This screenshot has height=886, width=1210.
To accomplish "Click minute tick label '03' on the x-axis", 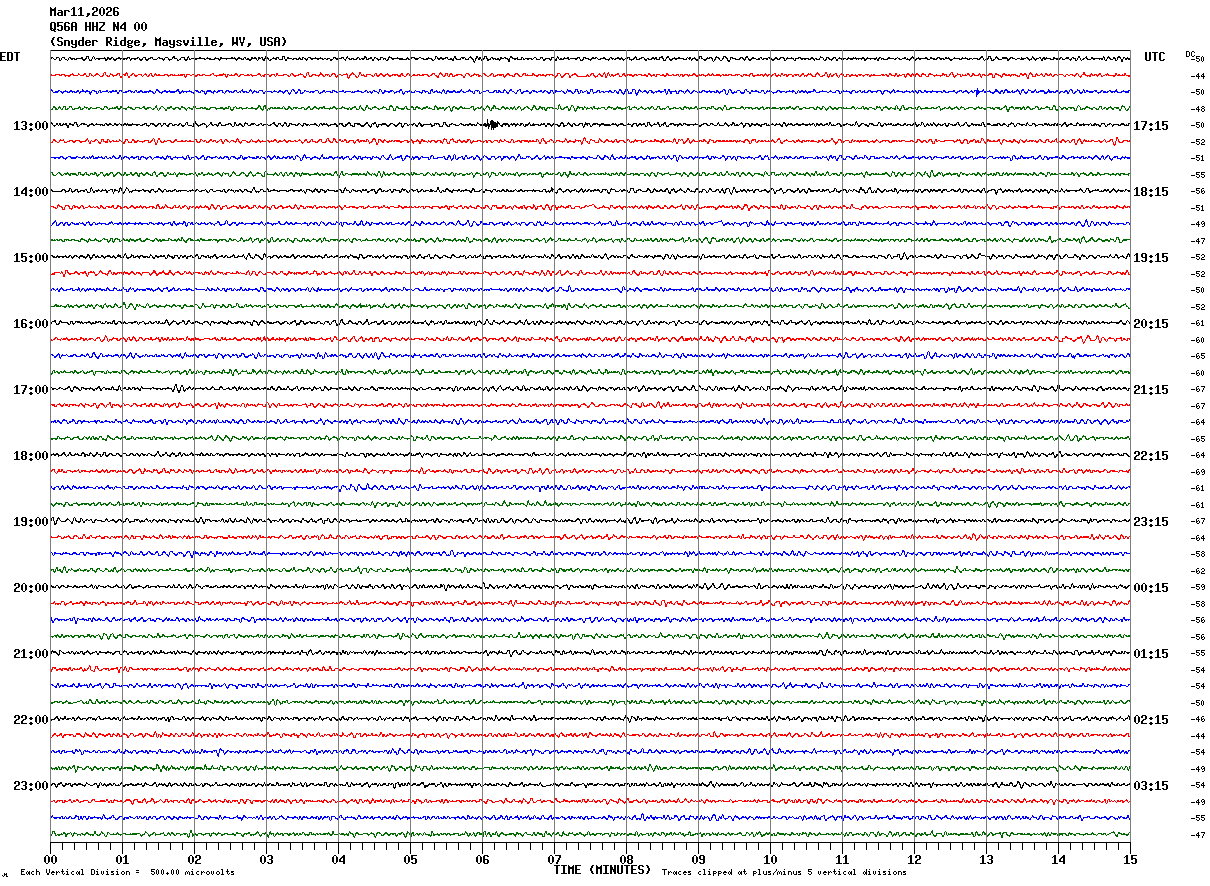I will point(266,859).
